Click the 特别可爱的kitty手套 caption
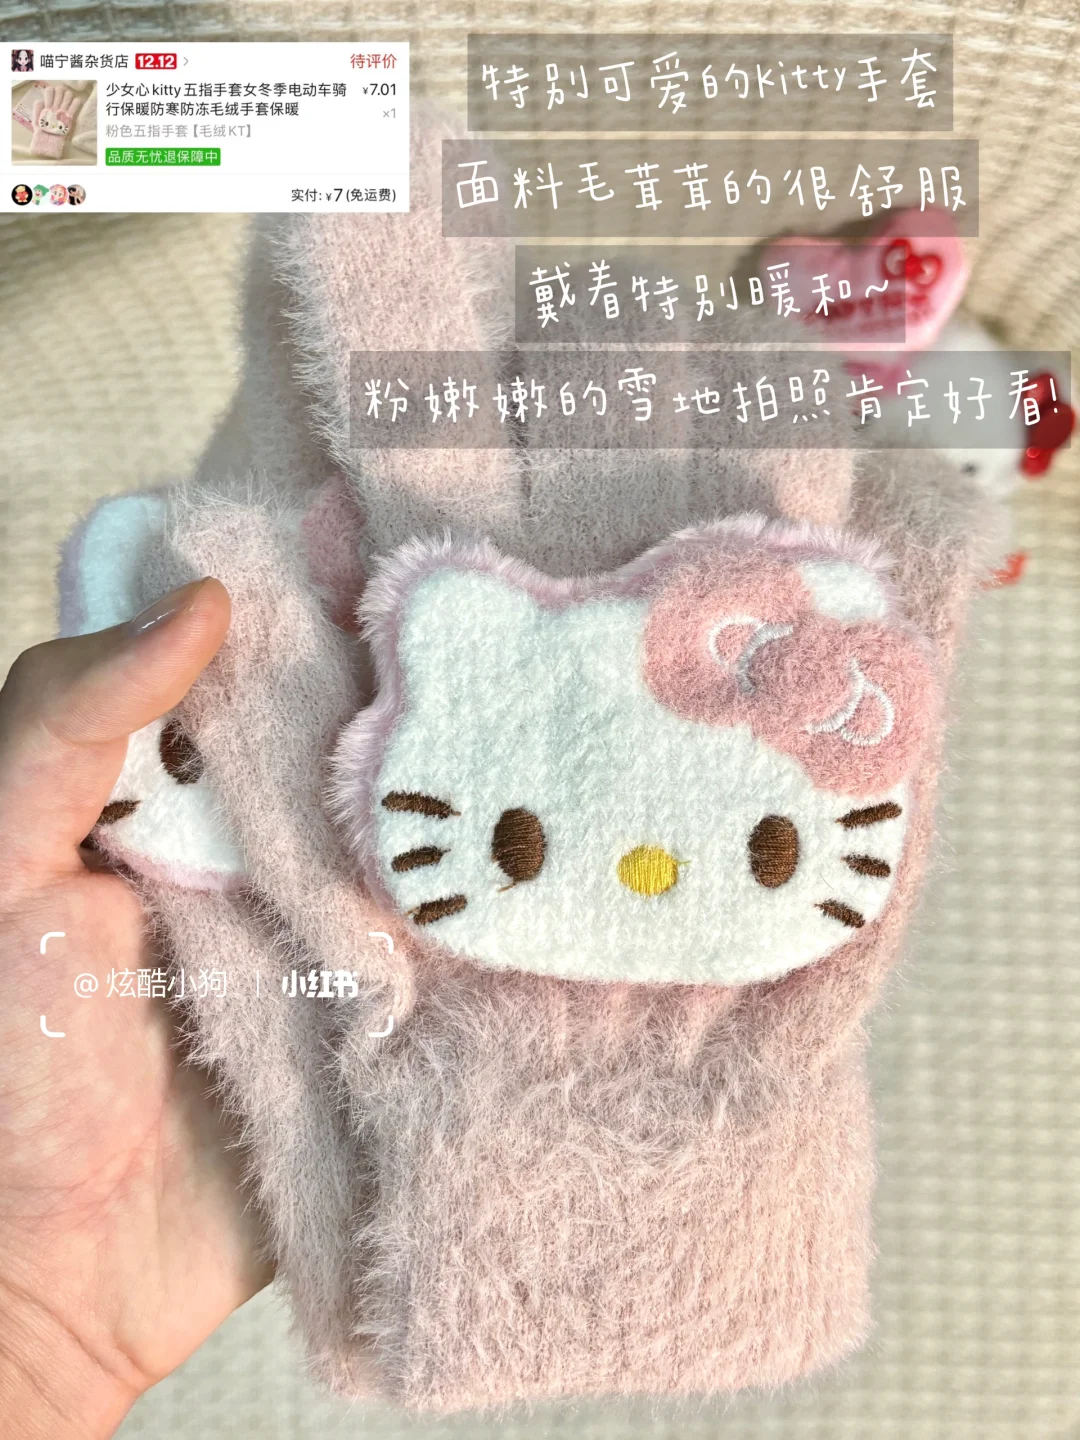This screenshot has height=1440, width=1080. click(x=710, y=83)
